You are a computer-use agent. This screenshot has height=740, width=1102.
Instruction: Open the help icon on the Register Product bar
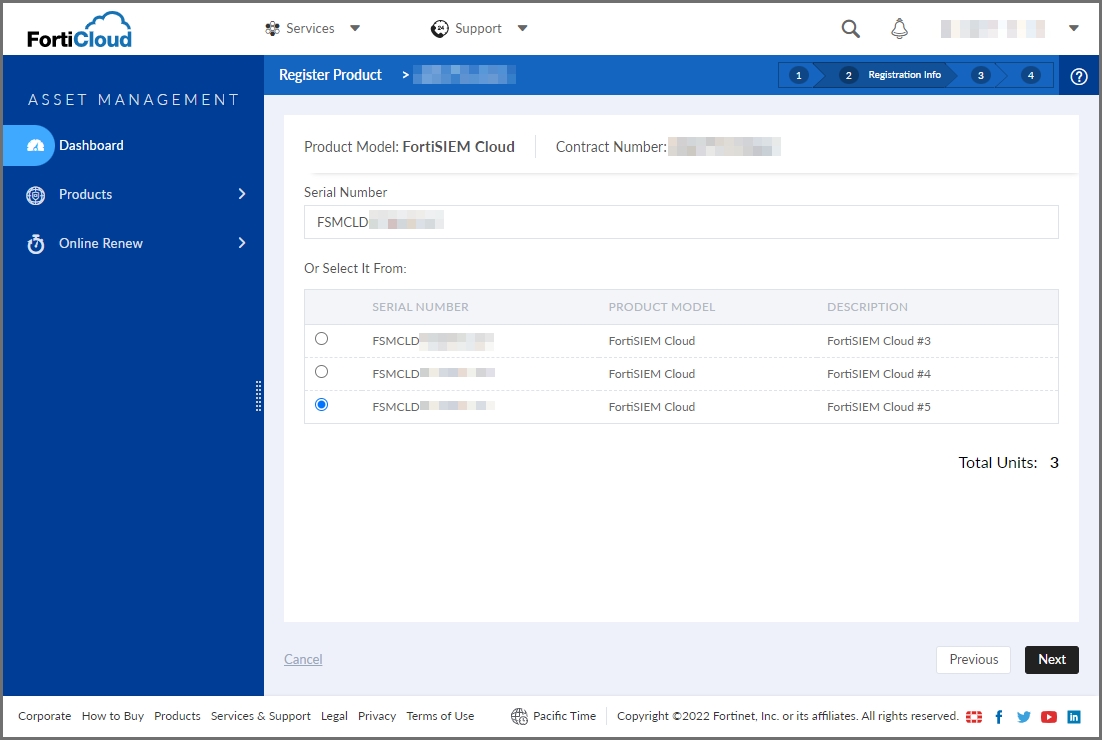1078,75
